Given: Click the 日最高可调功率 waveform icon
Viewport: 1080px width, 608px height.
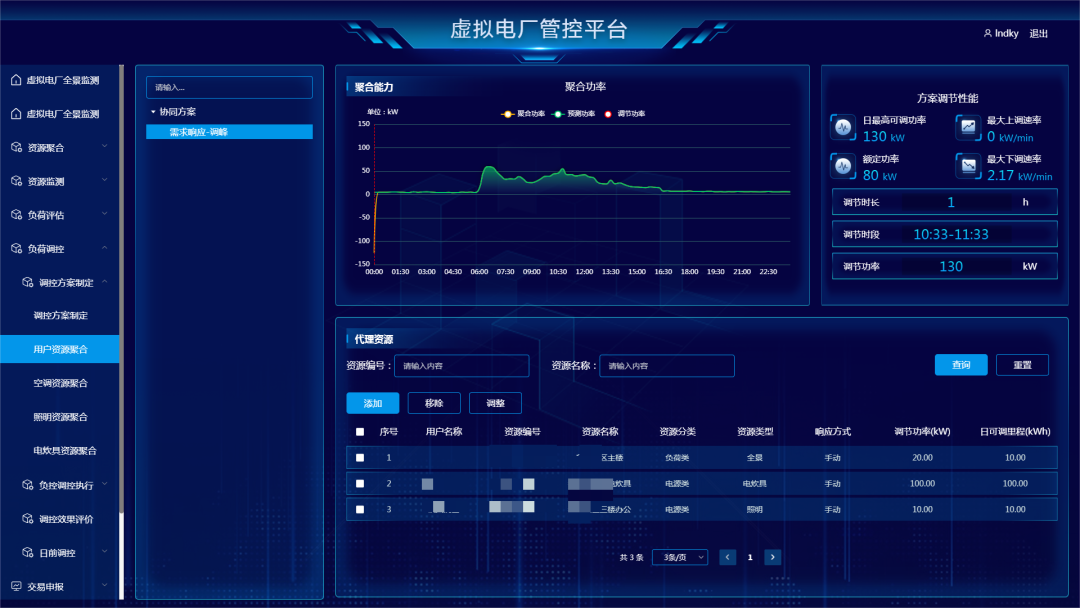Looking at the screenshot, I should 842,128.
